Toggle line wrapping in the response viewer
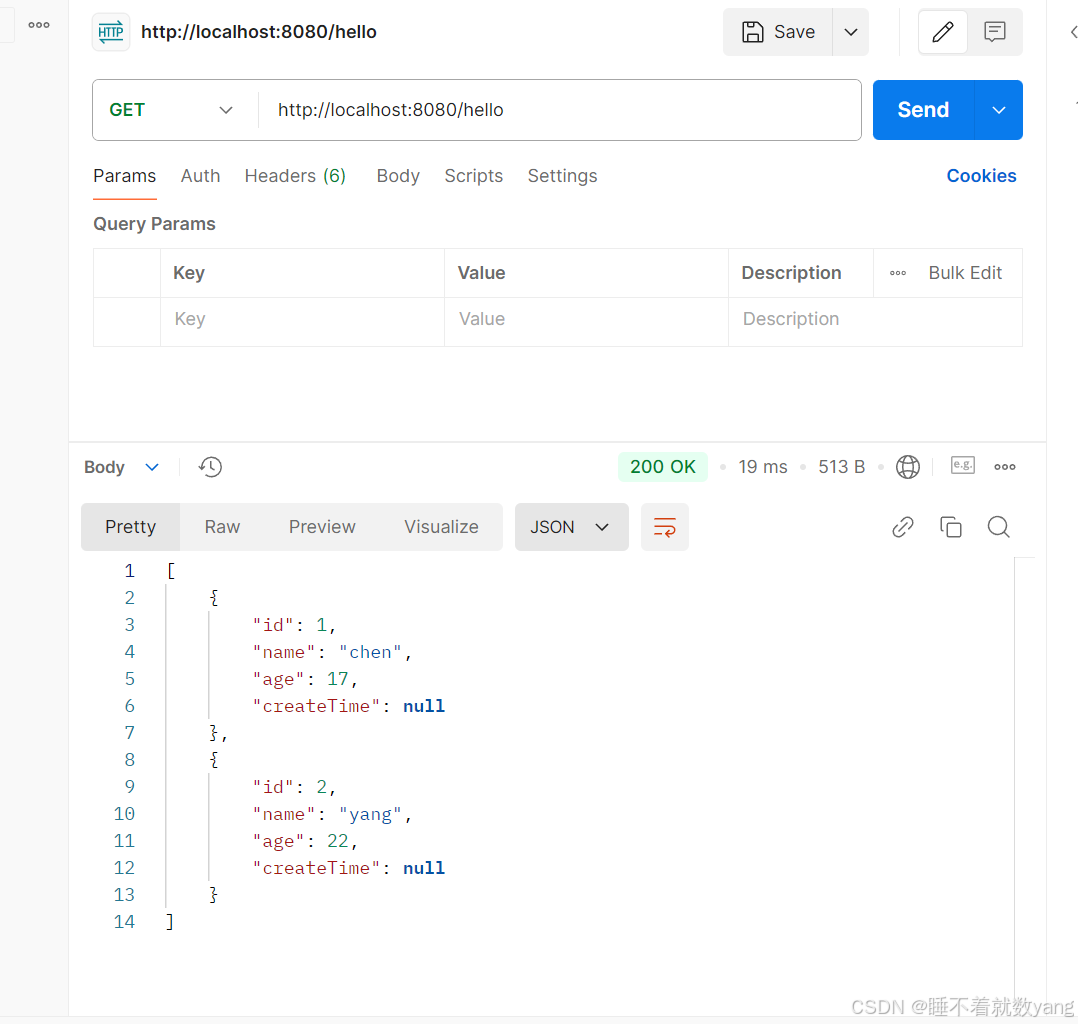 pyautogui.click(x=664, y=526)
